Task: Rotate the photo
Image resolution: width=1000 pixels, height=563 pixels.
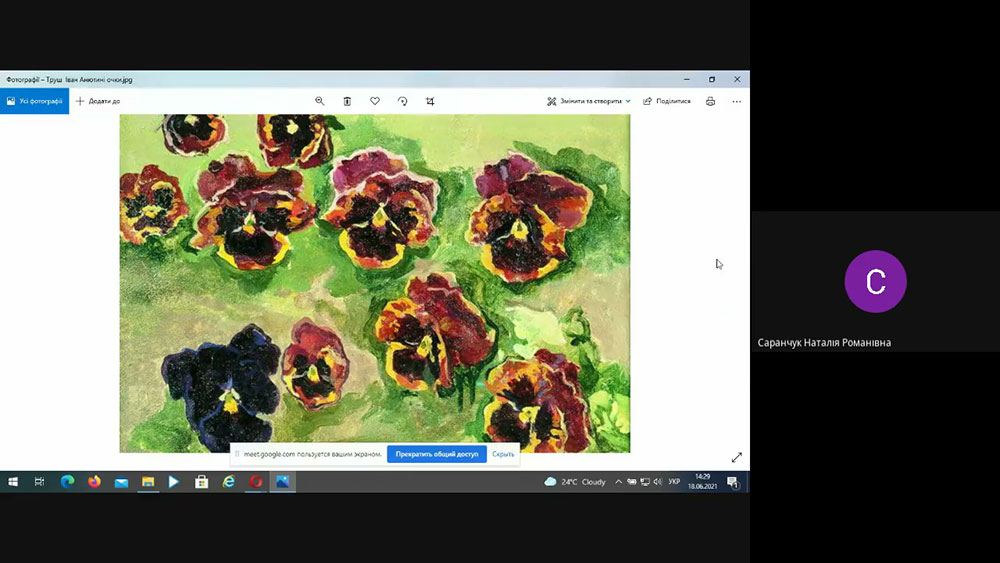Action: coord(402,101)
